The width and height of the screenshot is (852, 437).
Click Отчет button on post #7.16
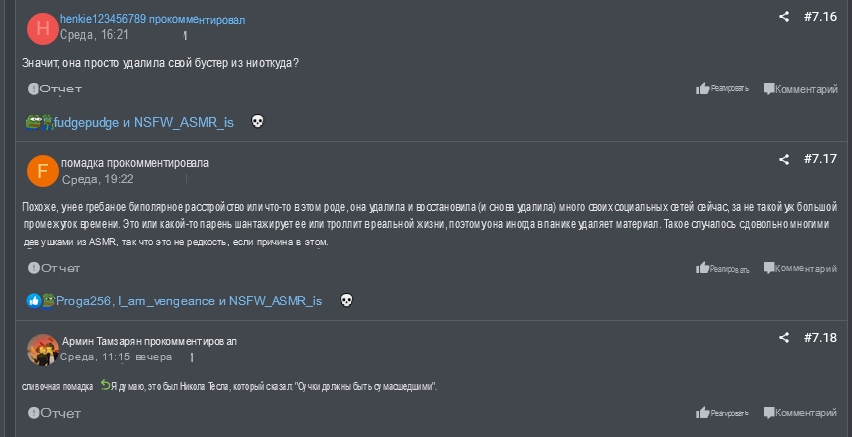pos(55,89)
